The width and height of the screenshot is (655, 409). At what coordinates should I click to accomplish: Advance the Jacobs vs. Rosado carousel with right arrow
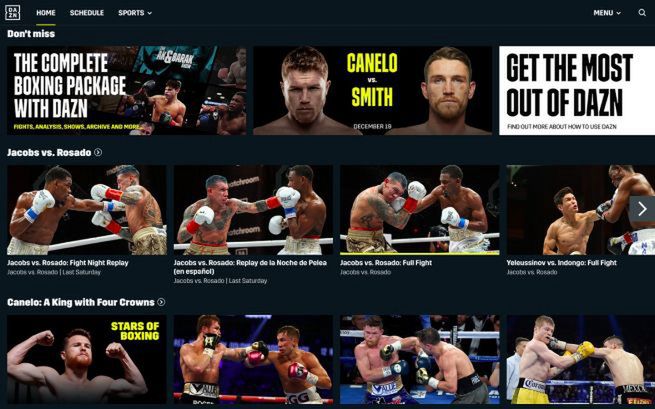click(642, 208)
